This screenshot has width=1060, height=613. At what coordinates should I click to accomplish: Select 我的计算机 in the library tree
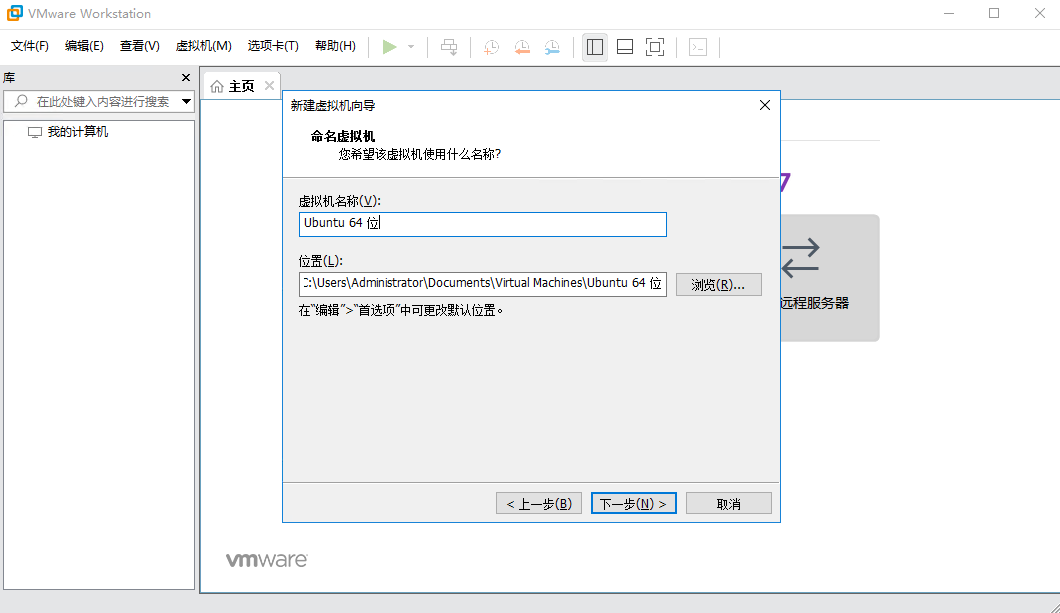coord(78,132)
